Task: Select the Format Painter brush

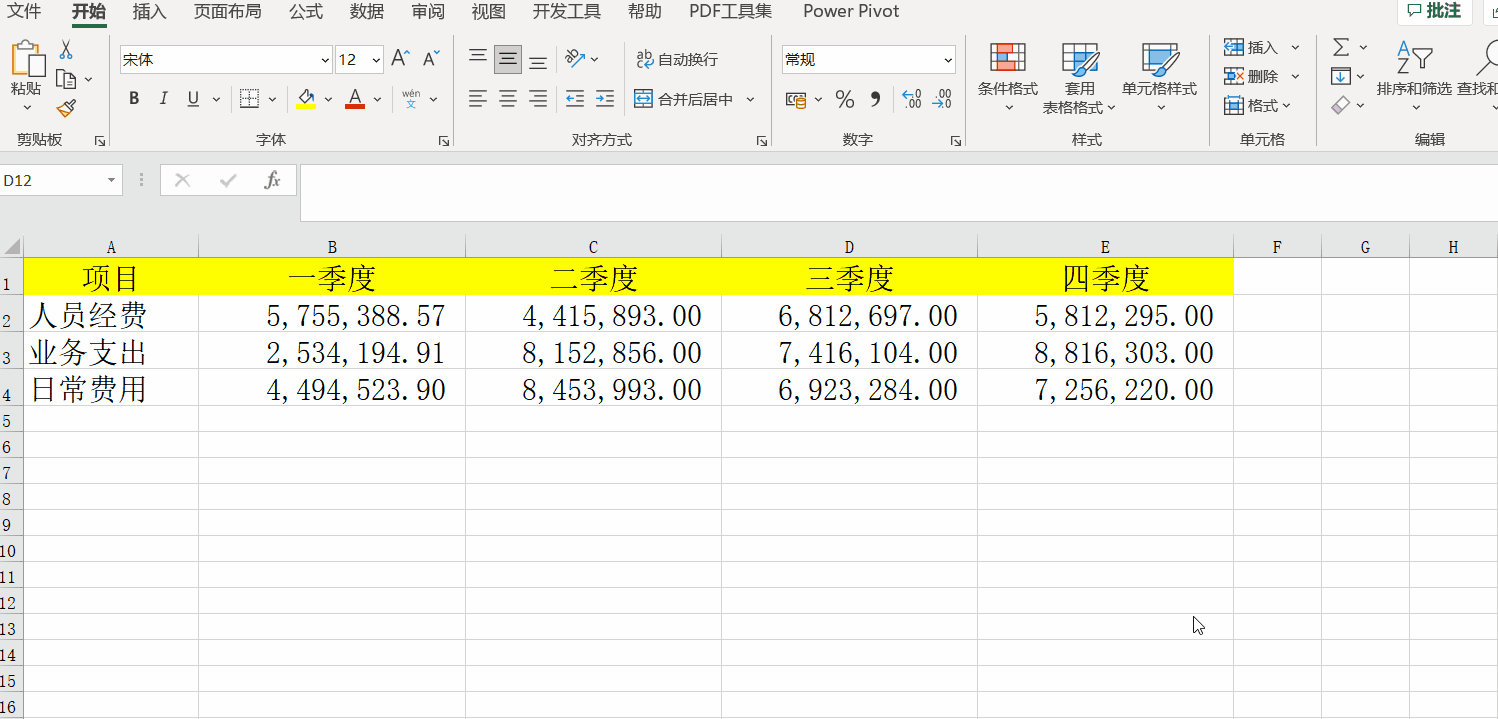Action: (x=66, y=108)
